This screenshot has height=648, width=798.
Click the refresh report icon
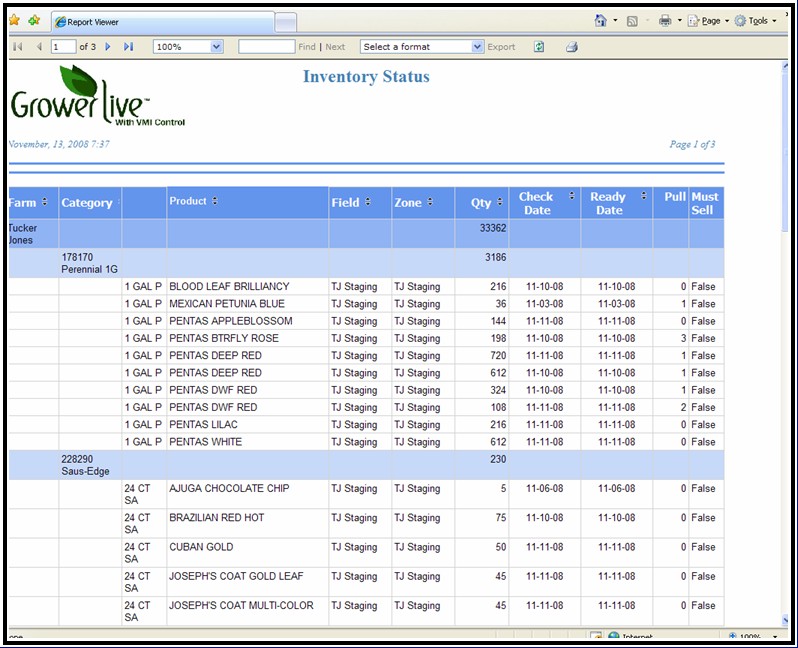click(x=539, y=47)
